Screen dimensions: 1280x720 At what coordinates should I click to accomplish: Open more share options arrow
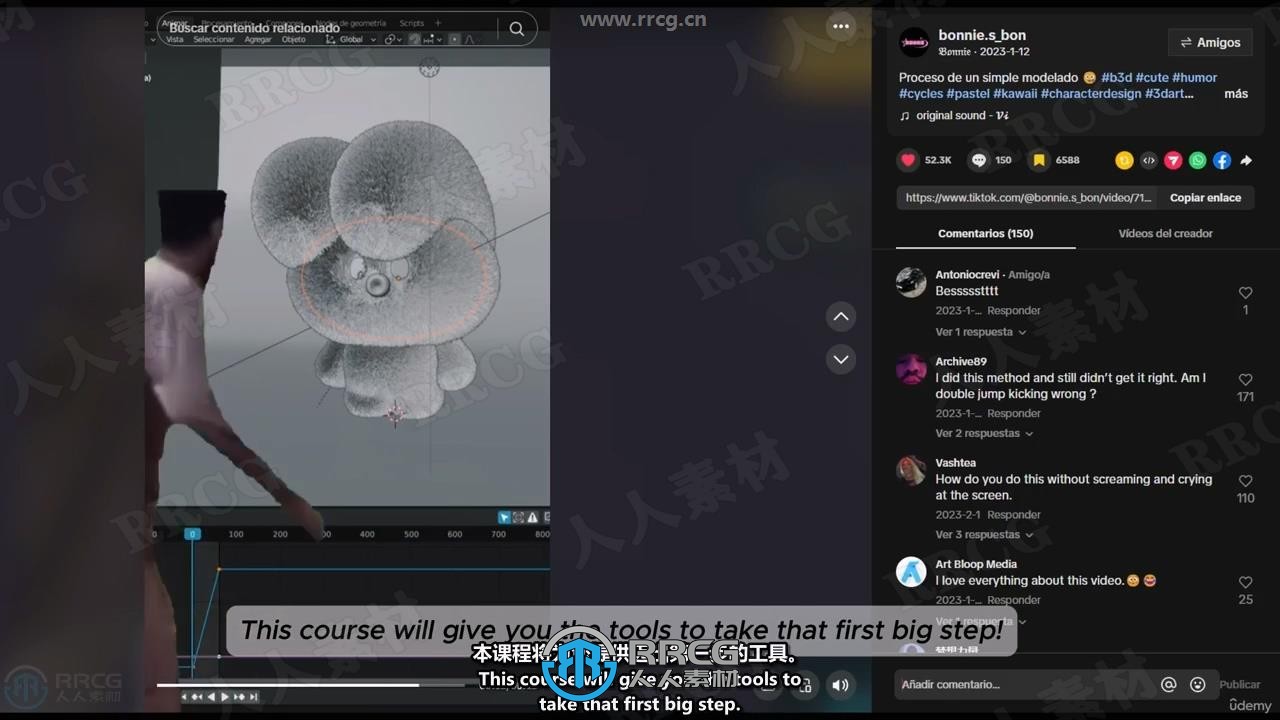click(x=1246, y=160)
